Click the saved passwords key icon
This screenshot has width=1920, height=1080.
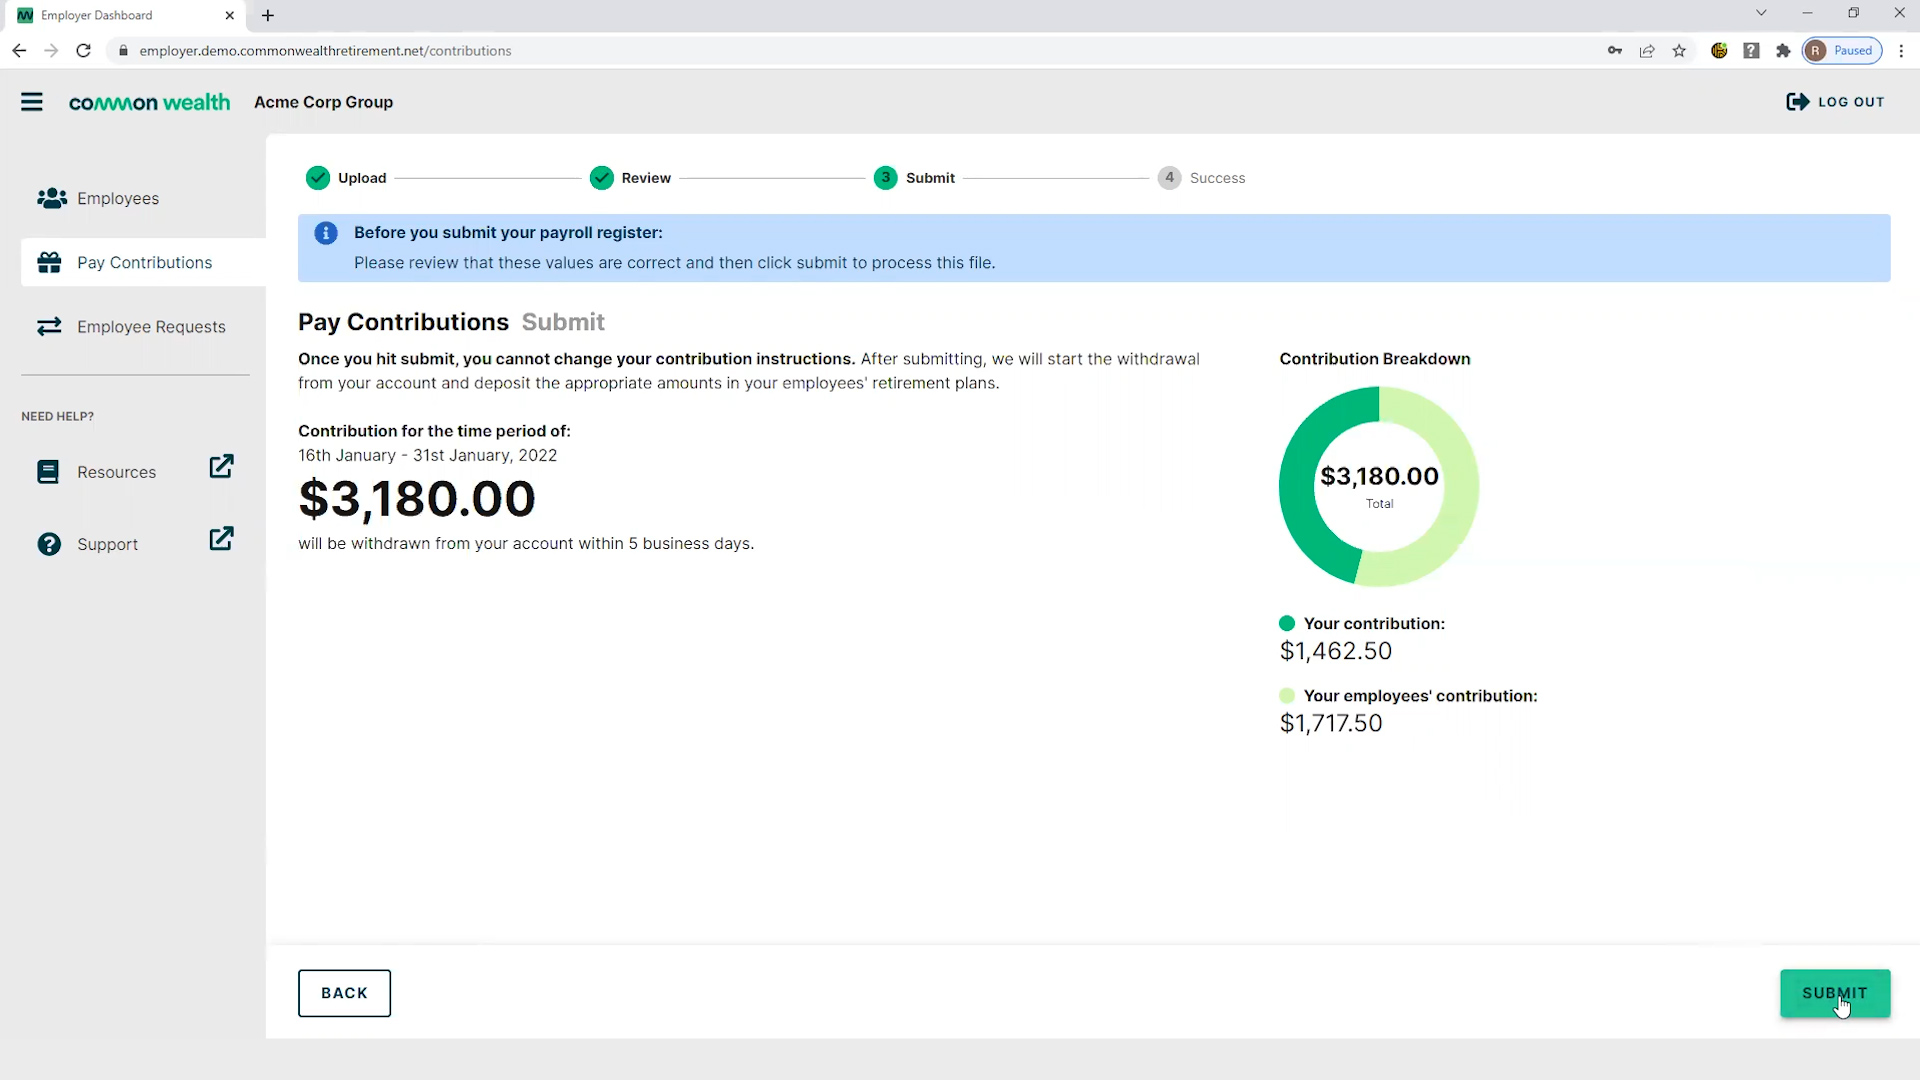1615,51
